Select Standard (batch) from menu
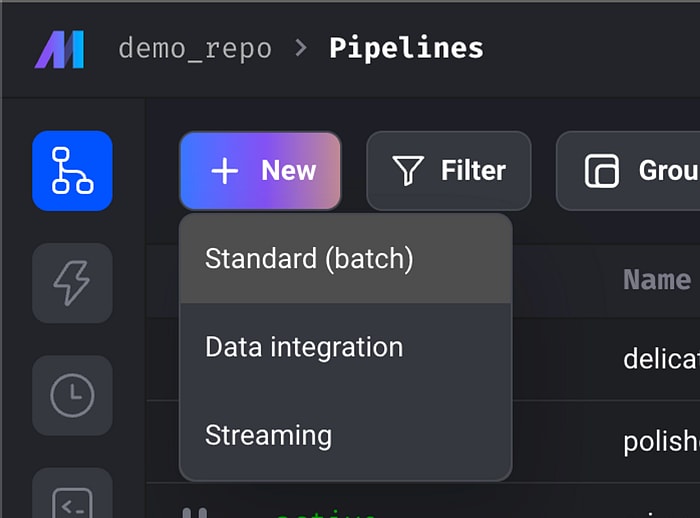The width and height of the screenshot is (700, 518). point(346,259)
